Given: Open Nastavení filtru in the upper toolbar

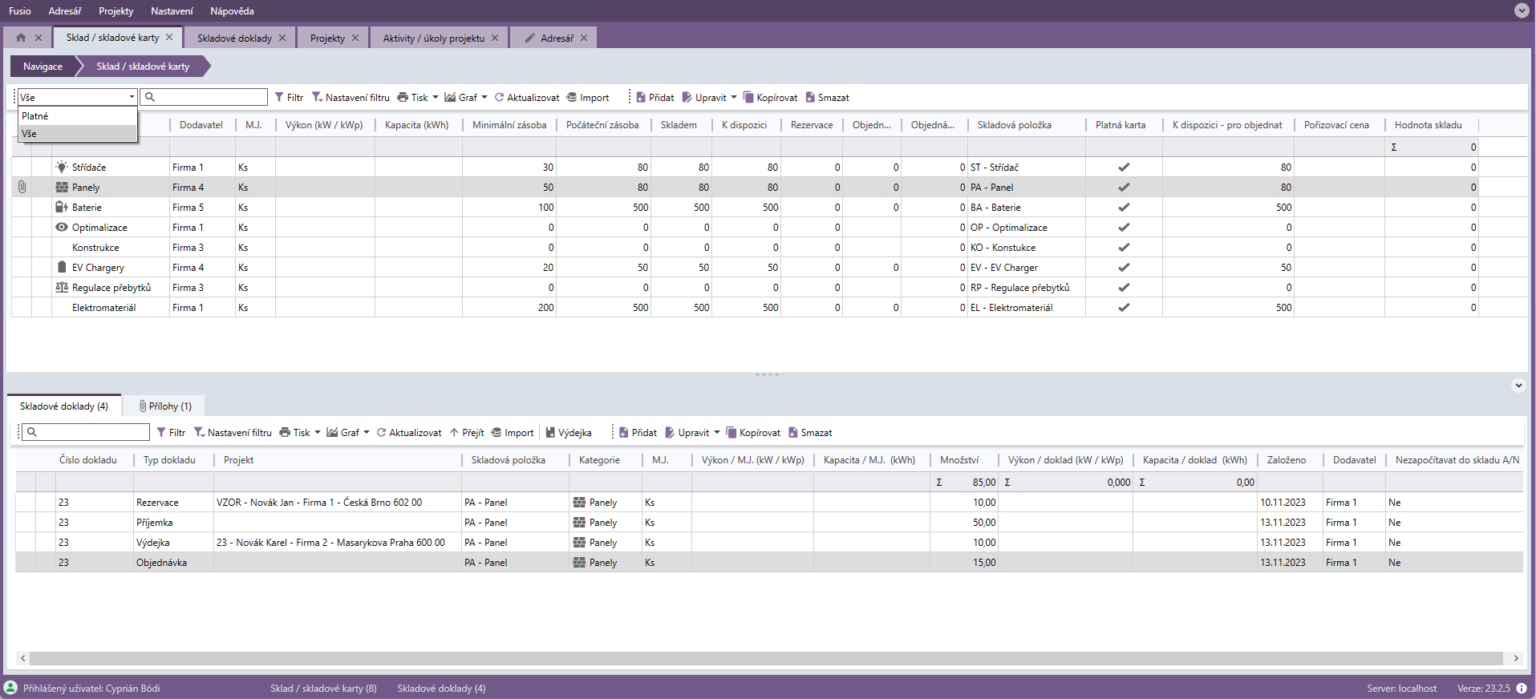Looking at the screenshot, I should coord(350,97).
